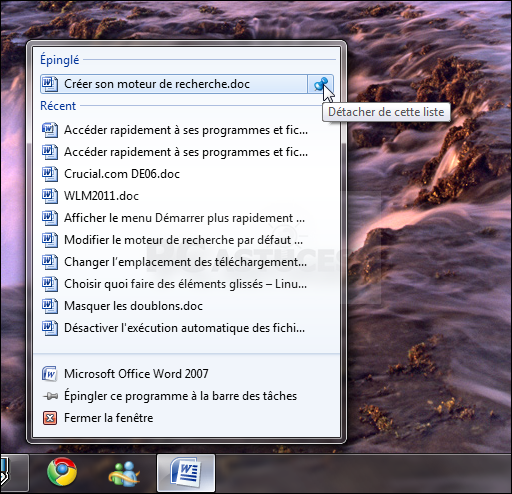Open WLM2011.doc from recent list

point(187,196)
